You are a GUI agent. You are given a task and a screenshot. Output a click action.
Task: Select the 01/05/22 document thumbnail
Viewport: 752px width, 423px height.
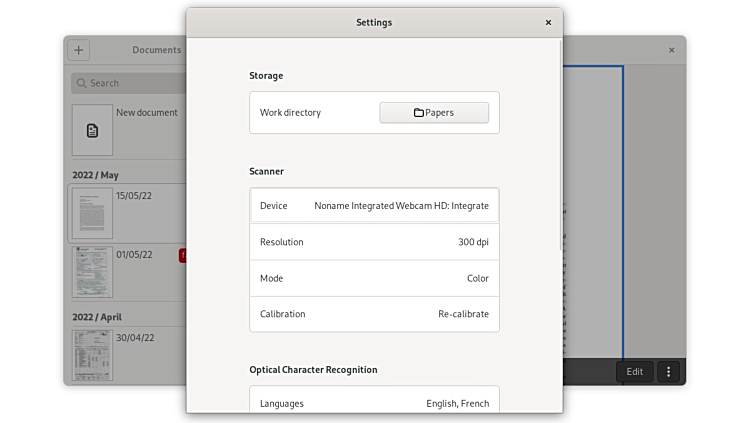click(92, 271)
